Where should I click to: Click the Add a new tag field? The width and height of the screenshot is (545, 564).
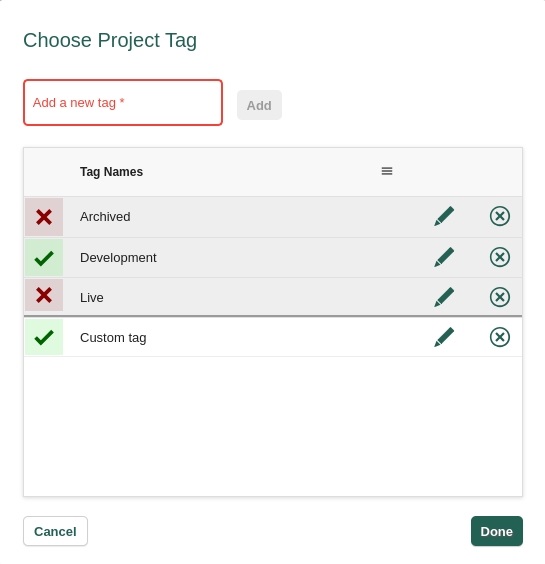(123, 103)
